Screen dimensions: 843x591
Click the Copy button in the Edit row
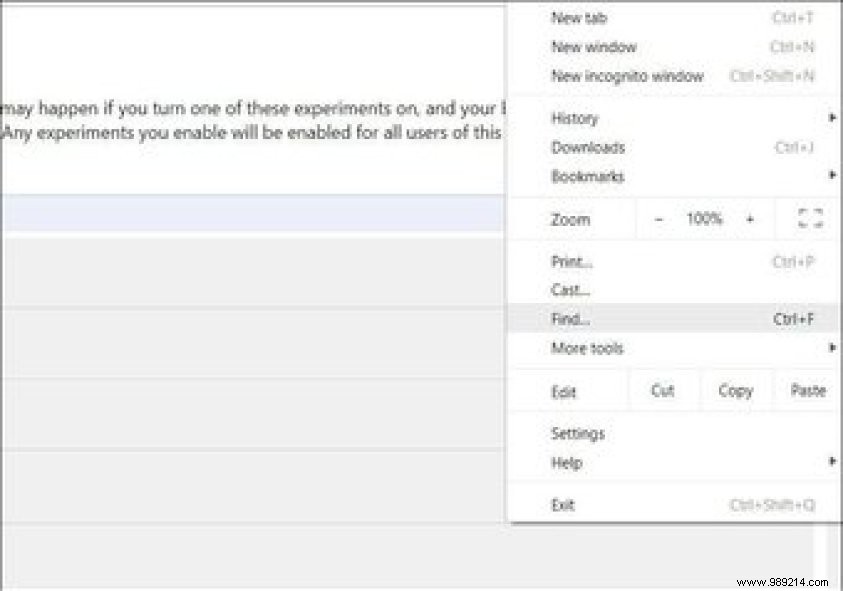(x=735, y=390)
